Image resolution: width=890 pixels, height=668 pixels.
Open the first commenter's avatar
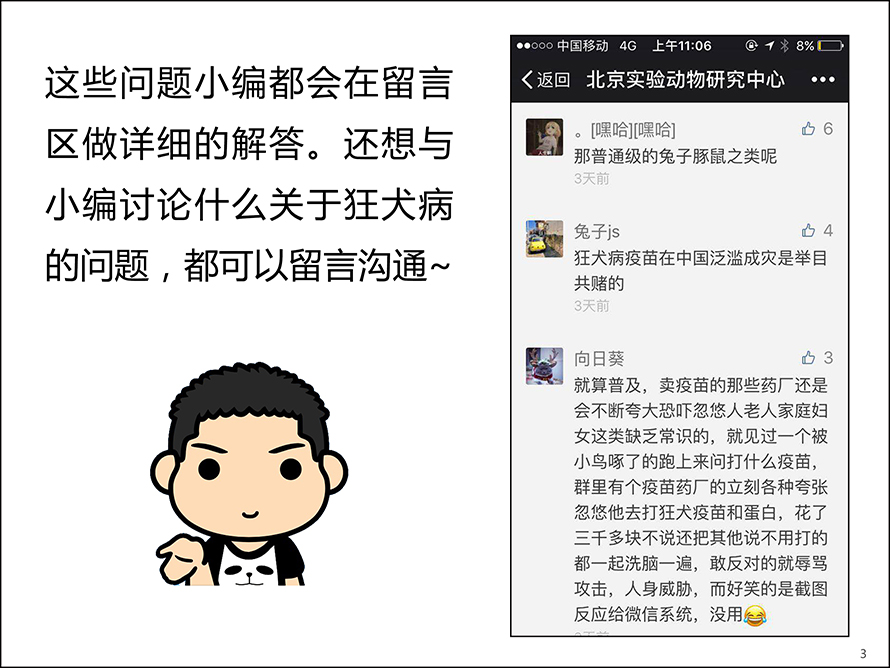pyautogui.click(x=544, y=137)
